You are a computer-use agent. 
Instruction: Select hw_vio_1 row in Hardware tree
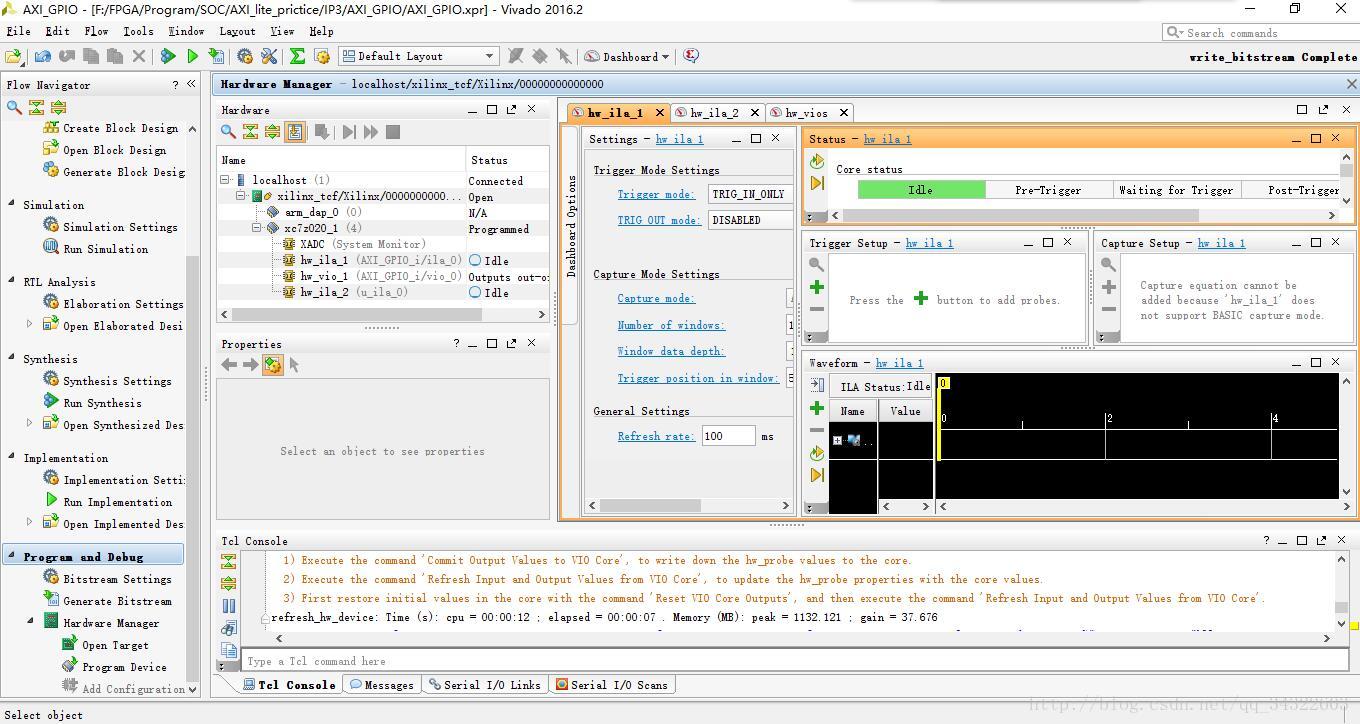coord(383,276)
